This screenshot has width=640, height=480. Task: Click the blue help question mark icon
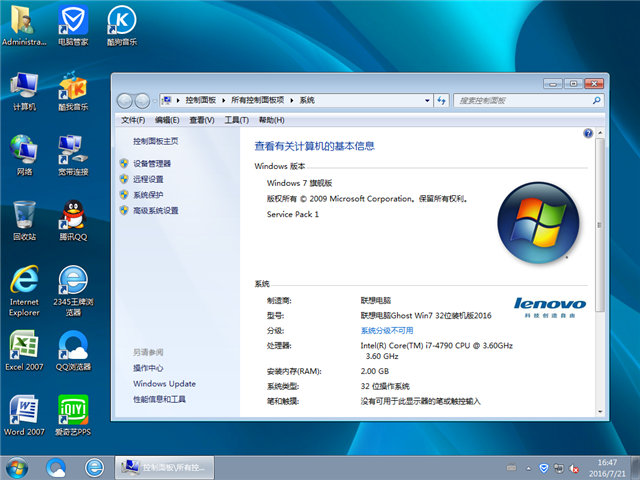point(587,133)
